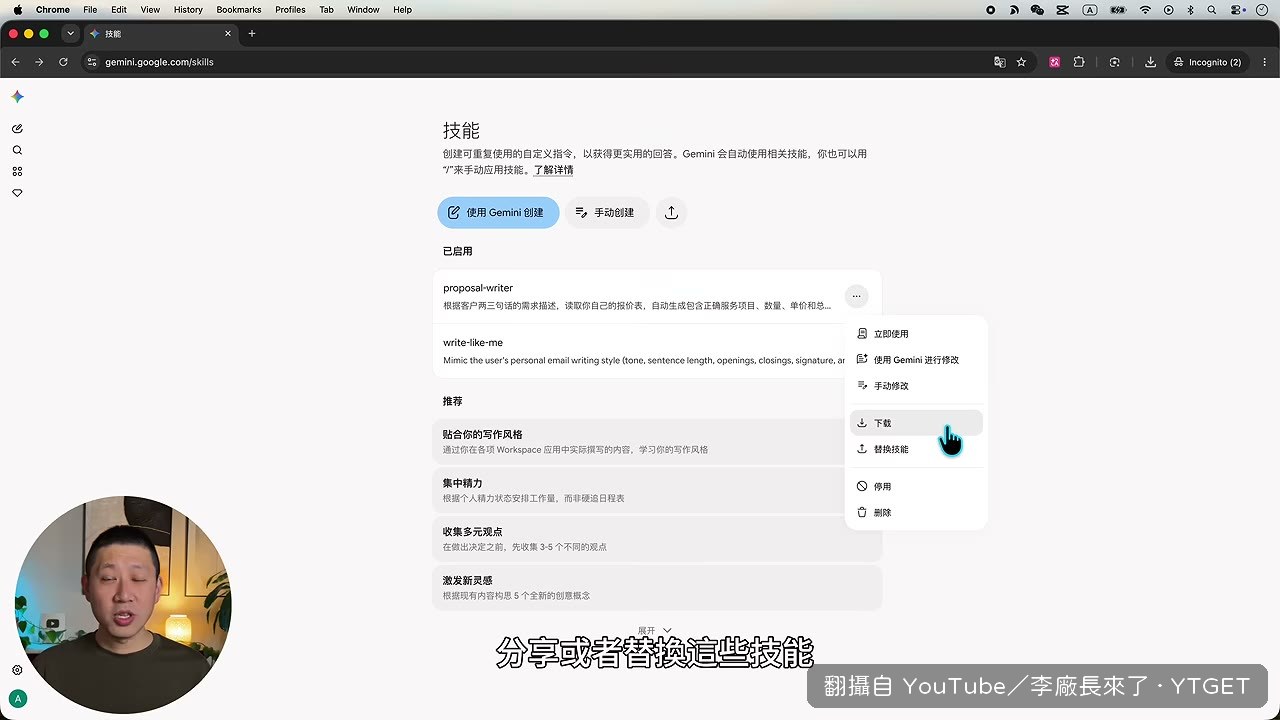This screenshot has width=1280, height=720.
Task: Click the Google Lens screen search icon
Action: pyautogui.click(x=1115, y=62)
